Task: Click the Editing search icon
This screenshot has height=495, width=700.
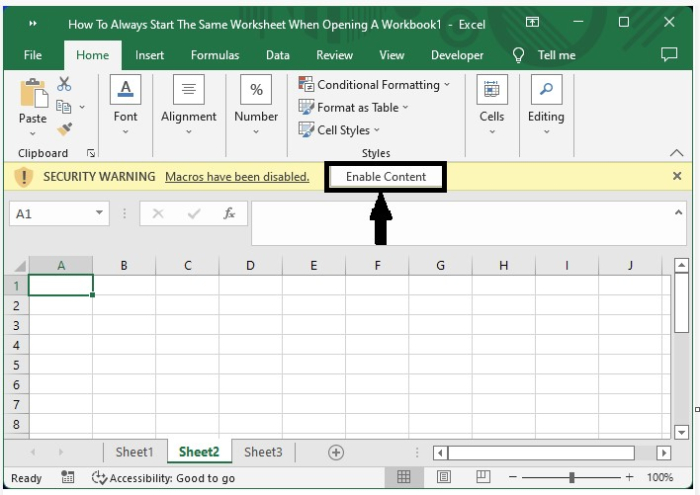Action: (x=546, y=90)
